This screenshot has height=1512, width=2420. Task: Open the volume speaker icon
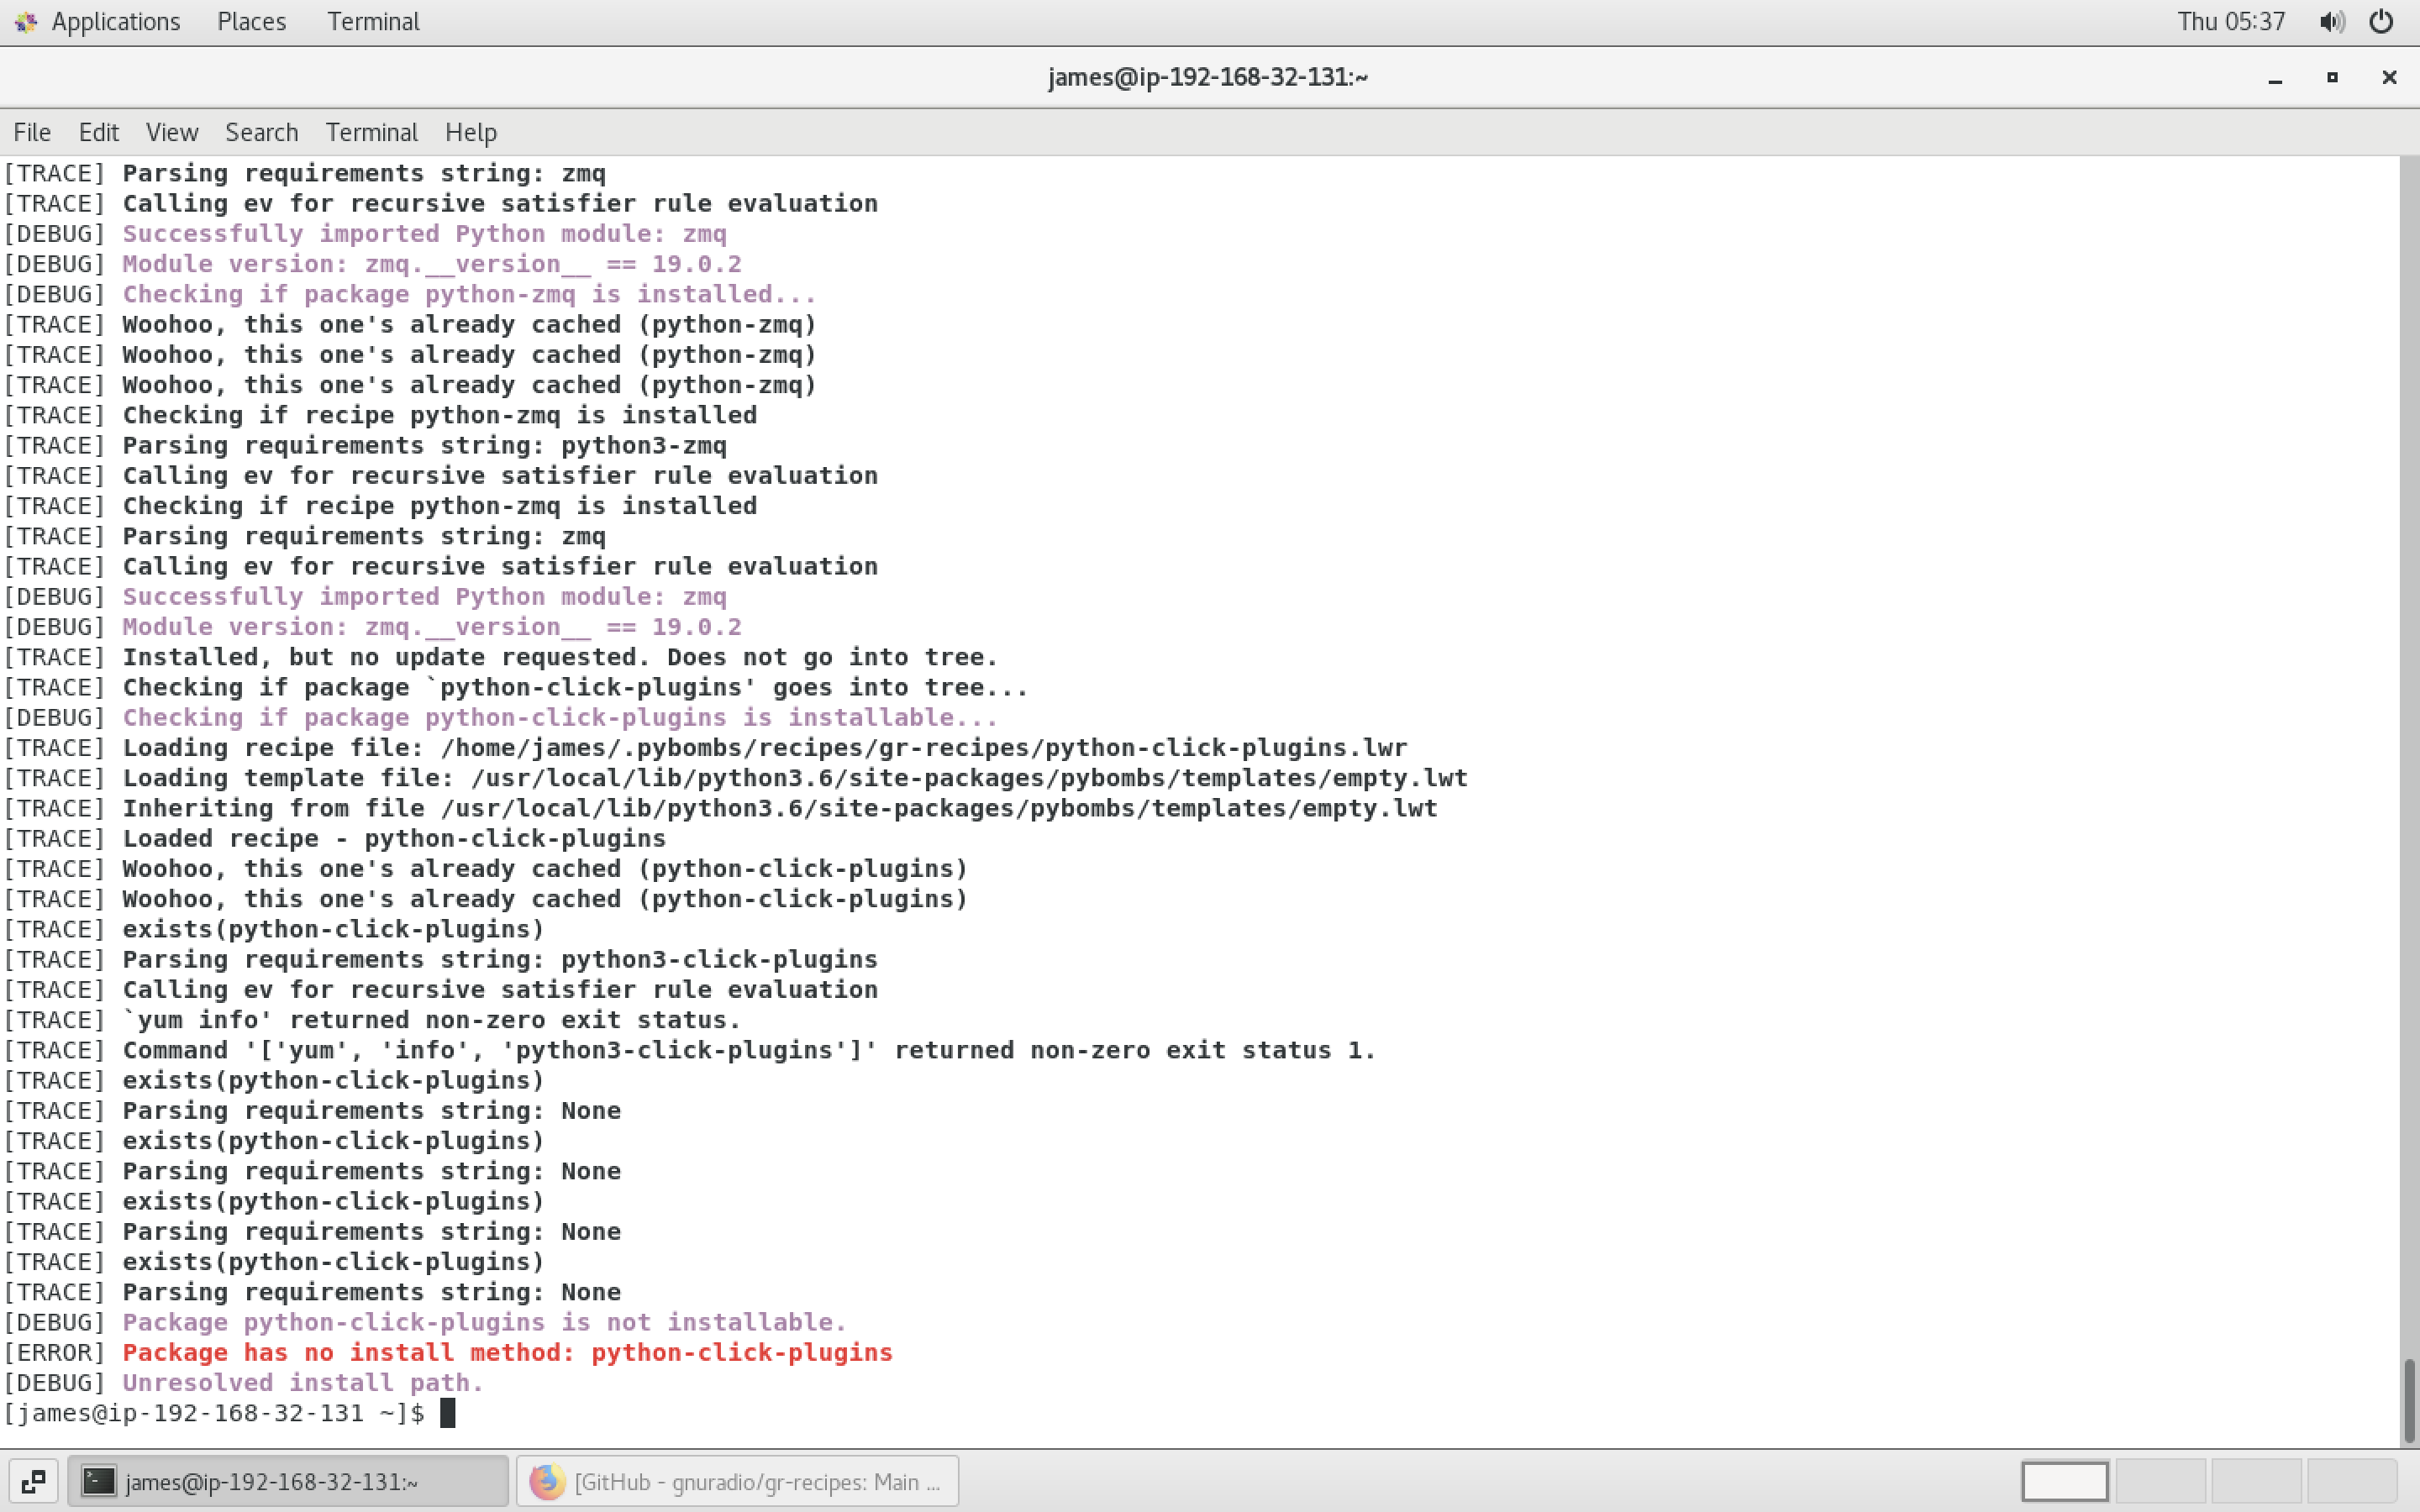2332,21
